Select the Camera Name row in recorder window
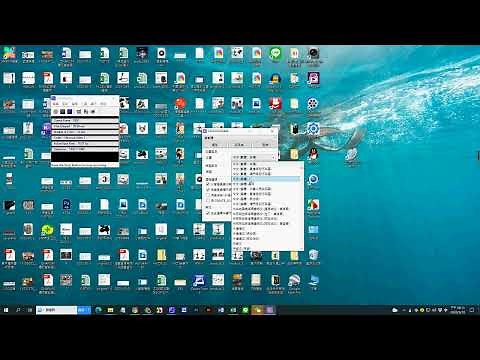Image resolution: width=480 pixels, height=360 pixels. [x=85, y=120]
